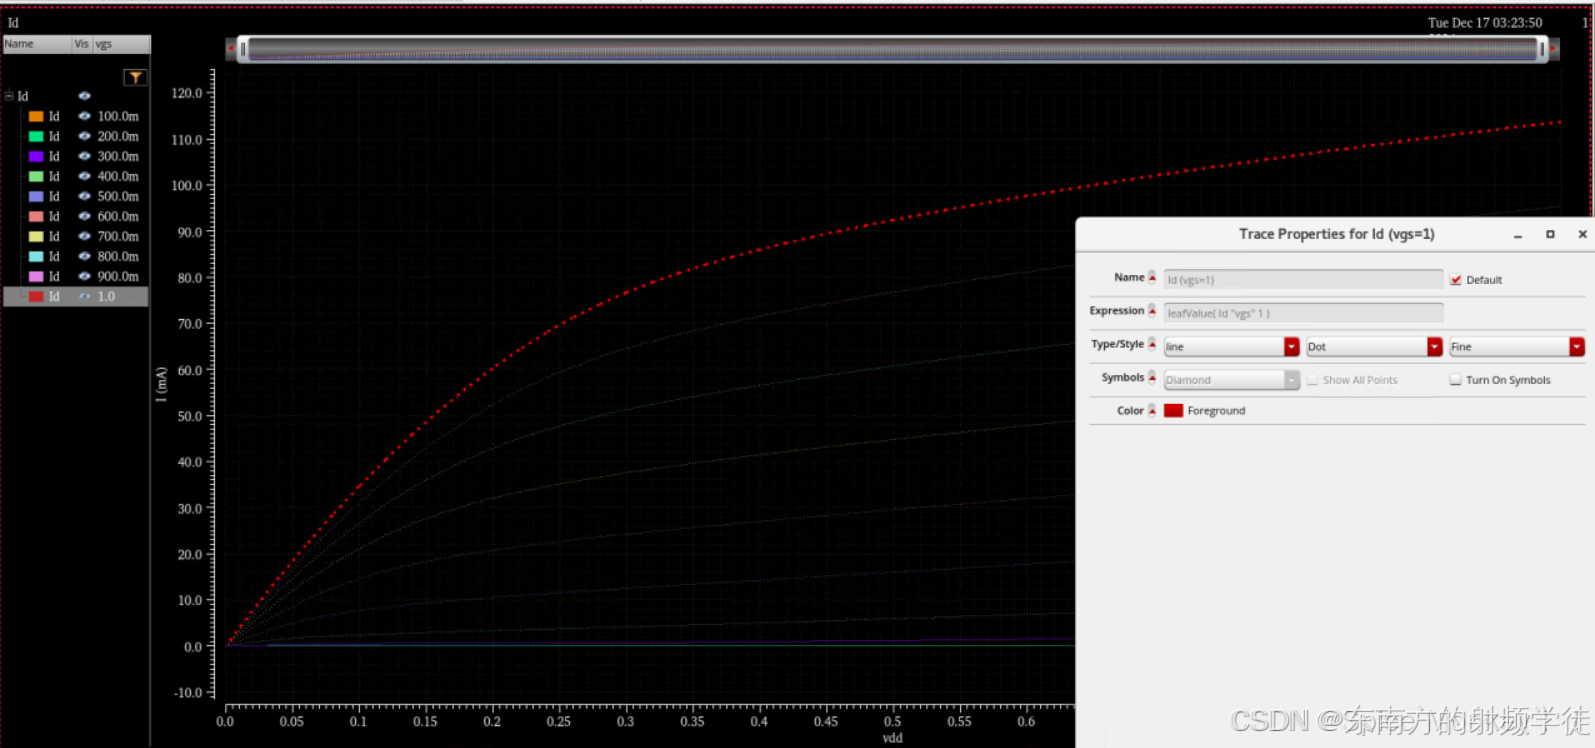The width and height of the screenshot is (1595, 748).
Task: Click right handle of zoom scrollbar
Action: pos(1542,49)
